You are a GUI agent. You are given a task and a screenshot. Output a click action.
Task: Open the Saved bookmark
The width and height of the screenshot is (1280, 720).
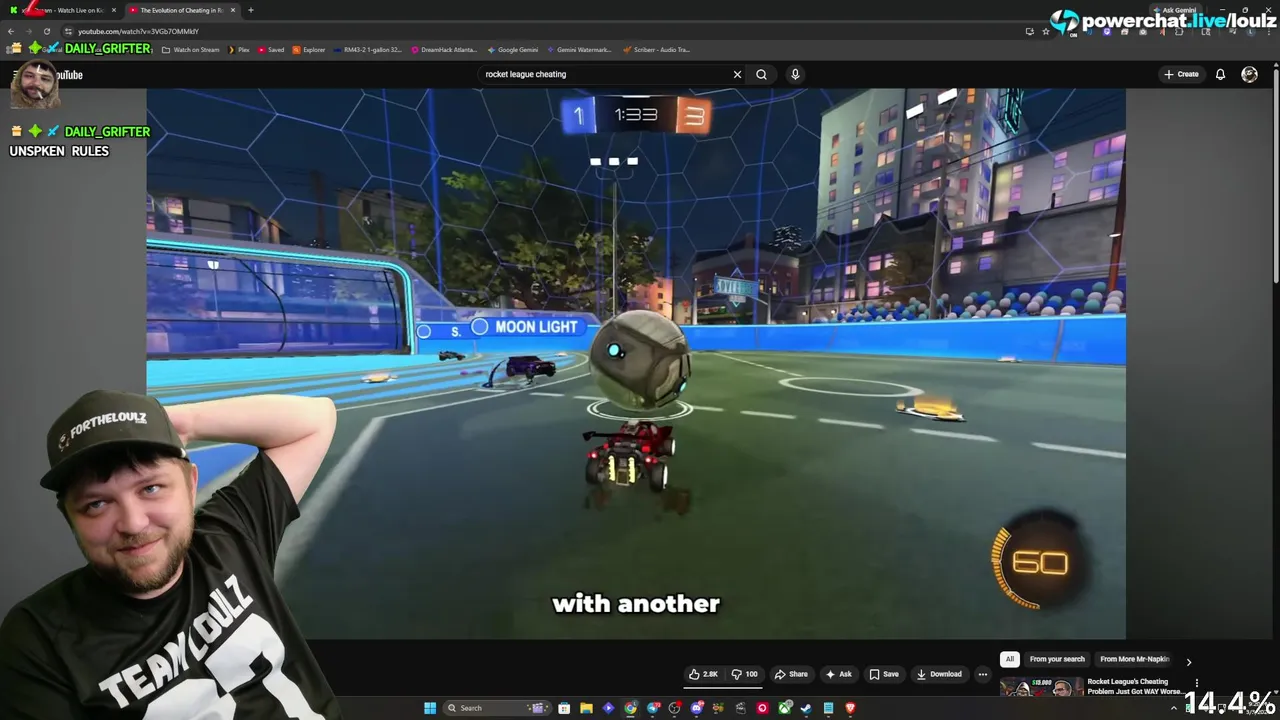(x=271, y=49)
